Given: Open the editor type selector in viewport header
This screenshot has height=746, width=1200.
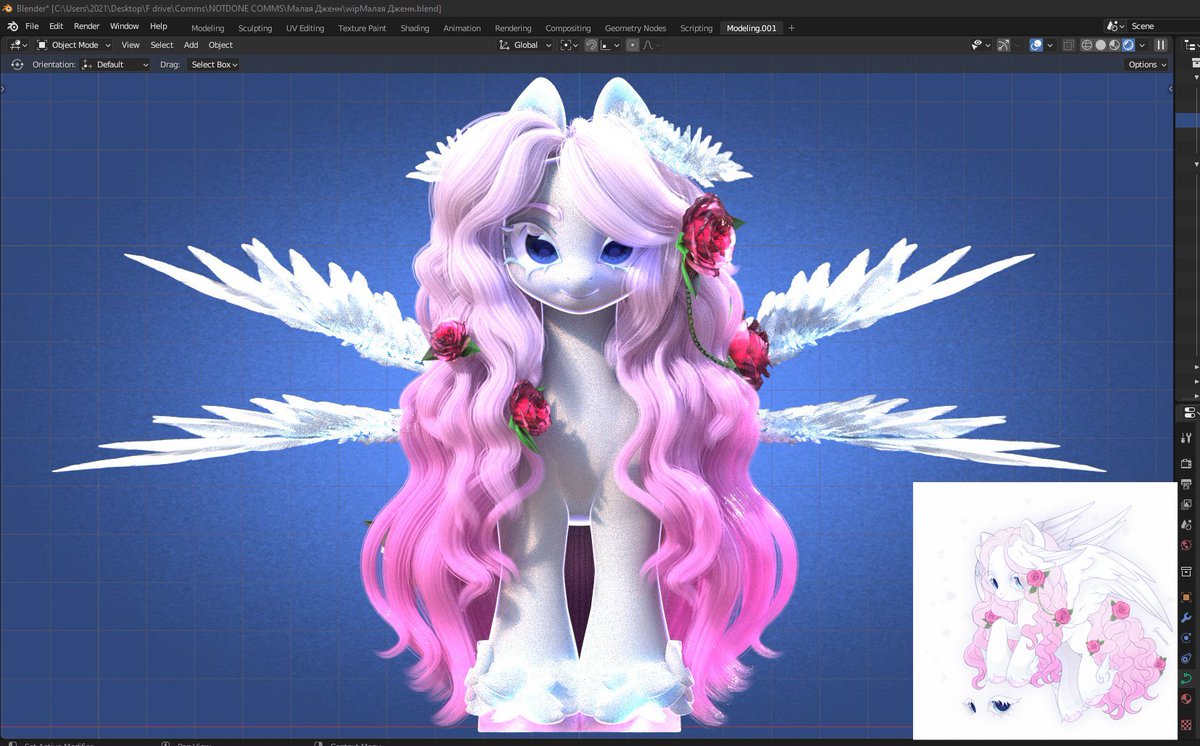Looking at the screenshot, I should tap(17, 45).
